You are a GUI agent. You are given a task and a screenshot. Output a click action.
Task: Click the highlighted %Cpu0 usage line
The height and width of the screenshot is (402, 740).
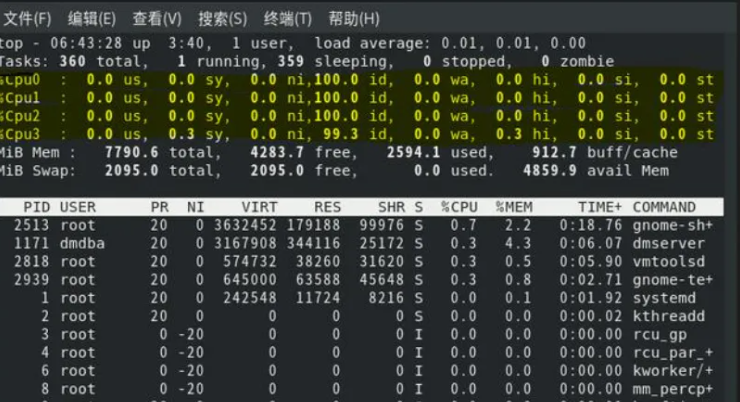[357, 79]
